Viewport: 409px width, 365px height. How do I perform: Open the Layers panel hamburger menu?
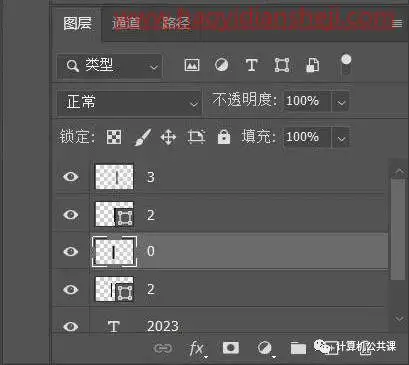(x=397, y=23)
